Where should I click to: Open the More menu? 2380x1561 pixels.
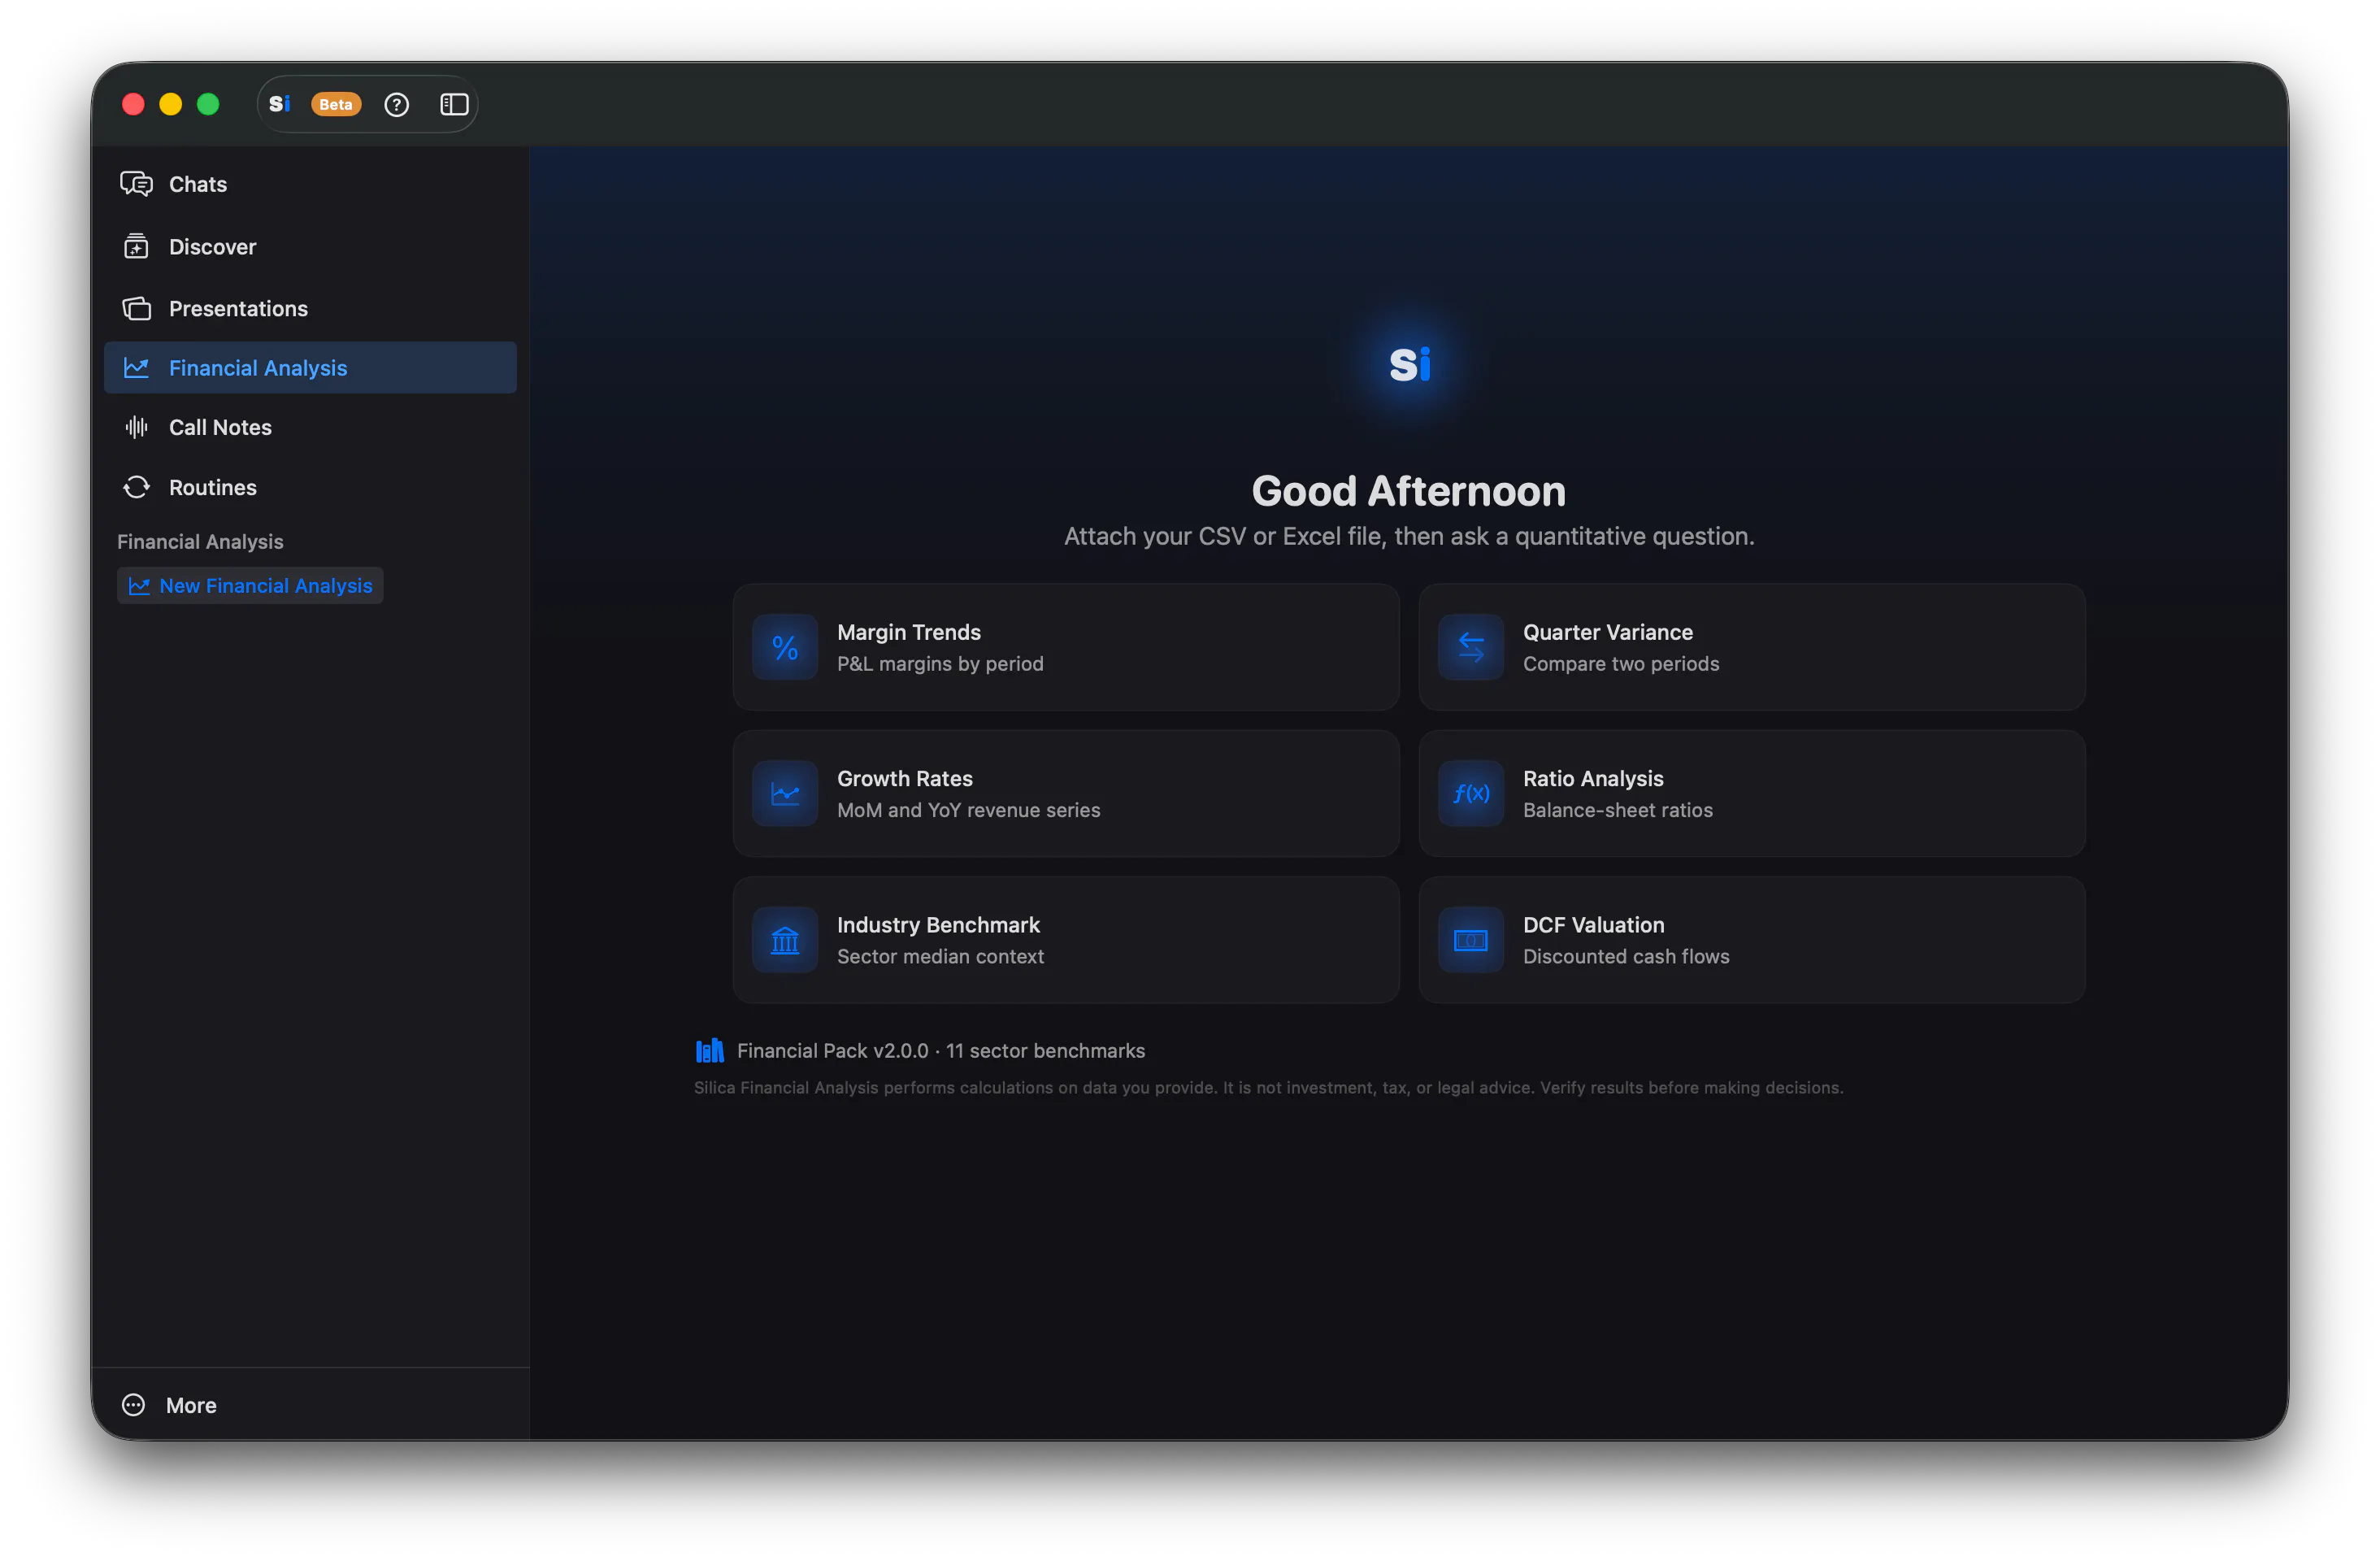tap(310, 1405)
